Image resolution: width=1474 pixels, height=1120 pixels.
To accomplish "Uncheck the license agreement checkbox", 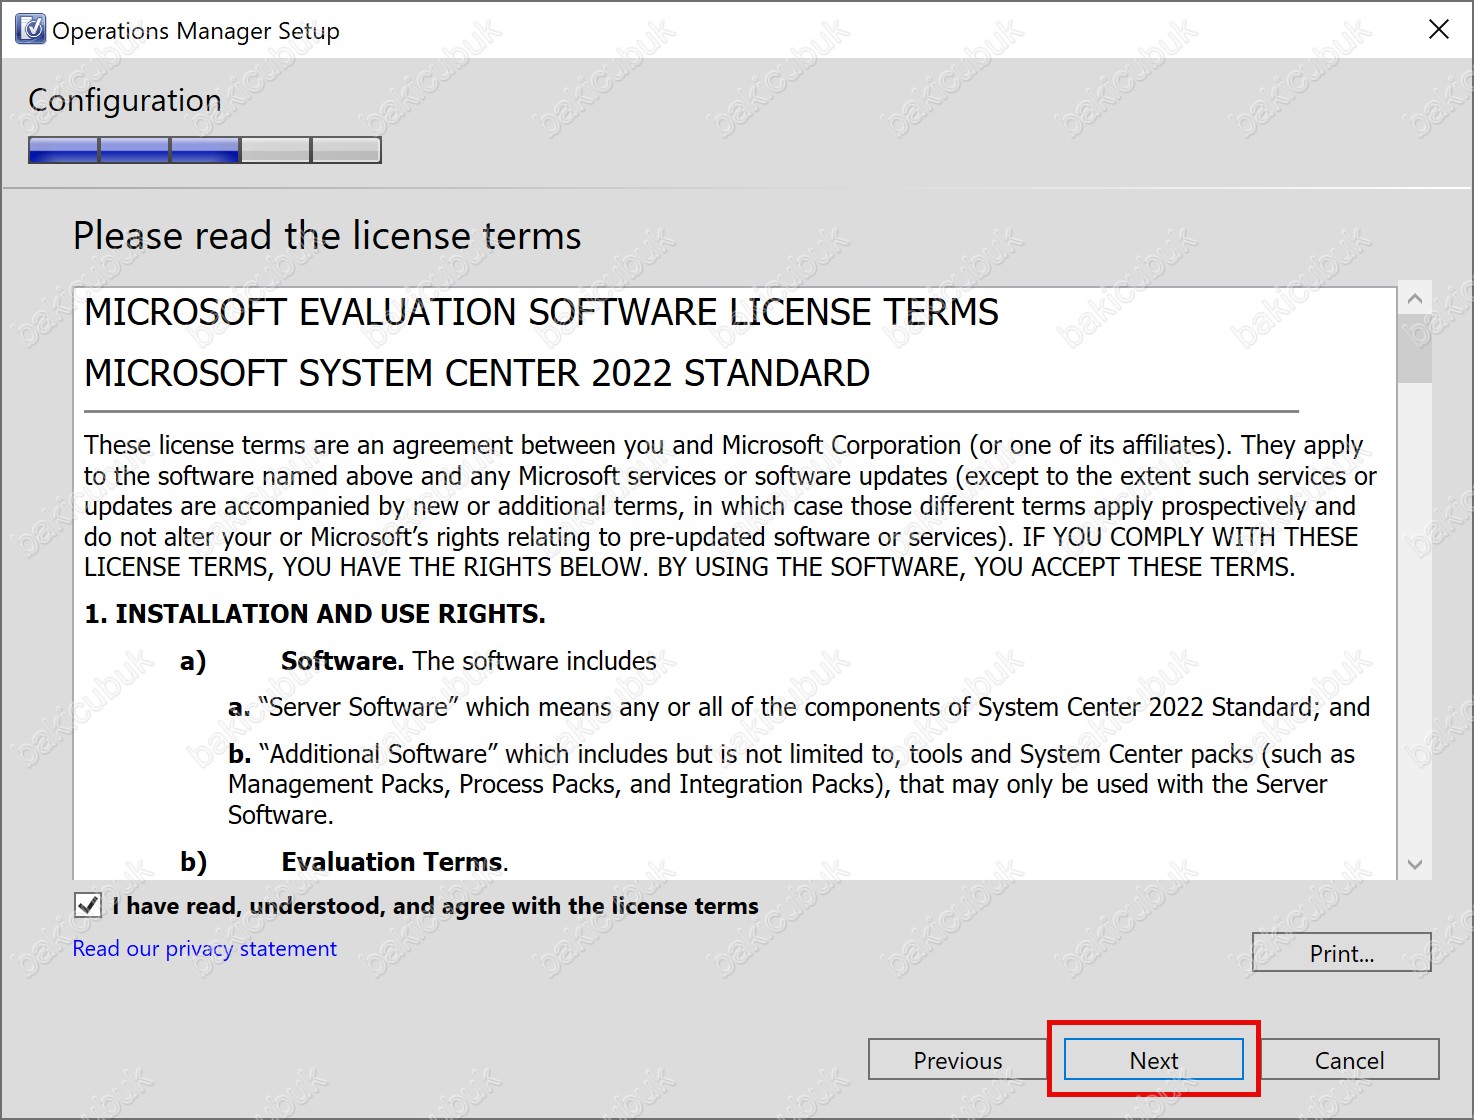I will pos(88,906).
